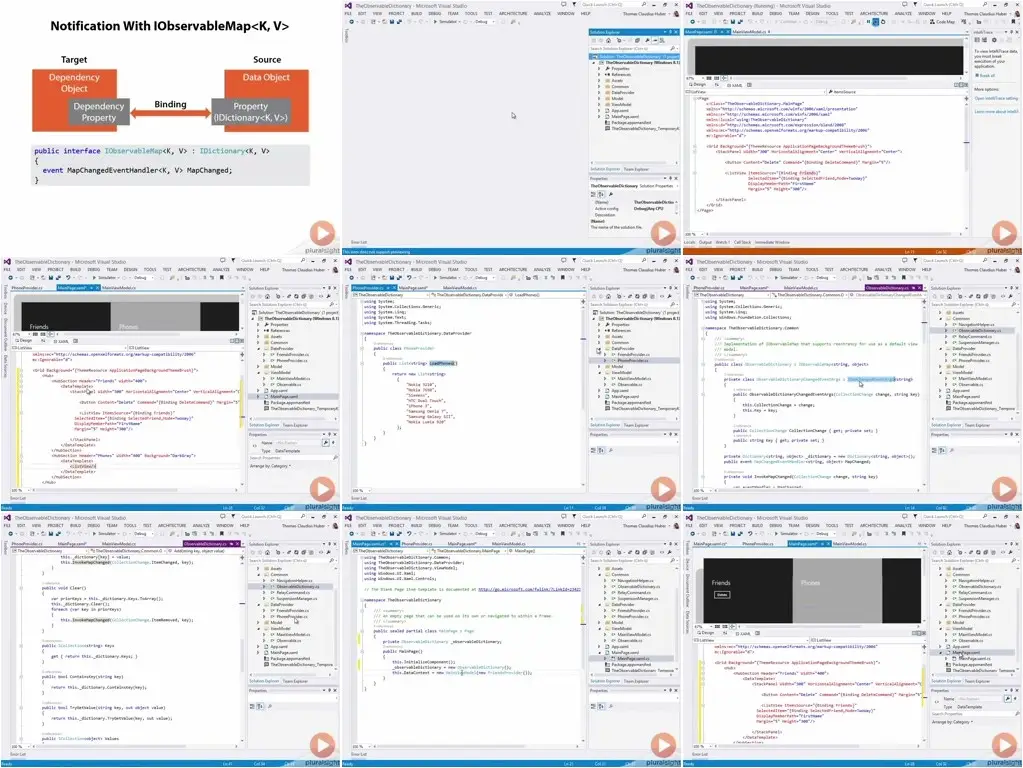Expand the References node in empty-editor window
This screenshot has width=1023, height=768.
(600, 74)
